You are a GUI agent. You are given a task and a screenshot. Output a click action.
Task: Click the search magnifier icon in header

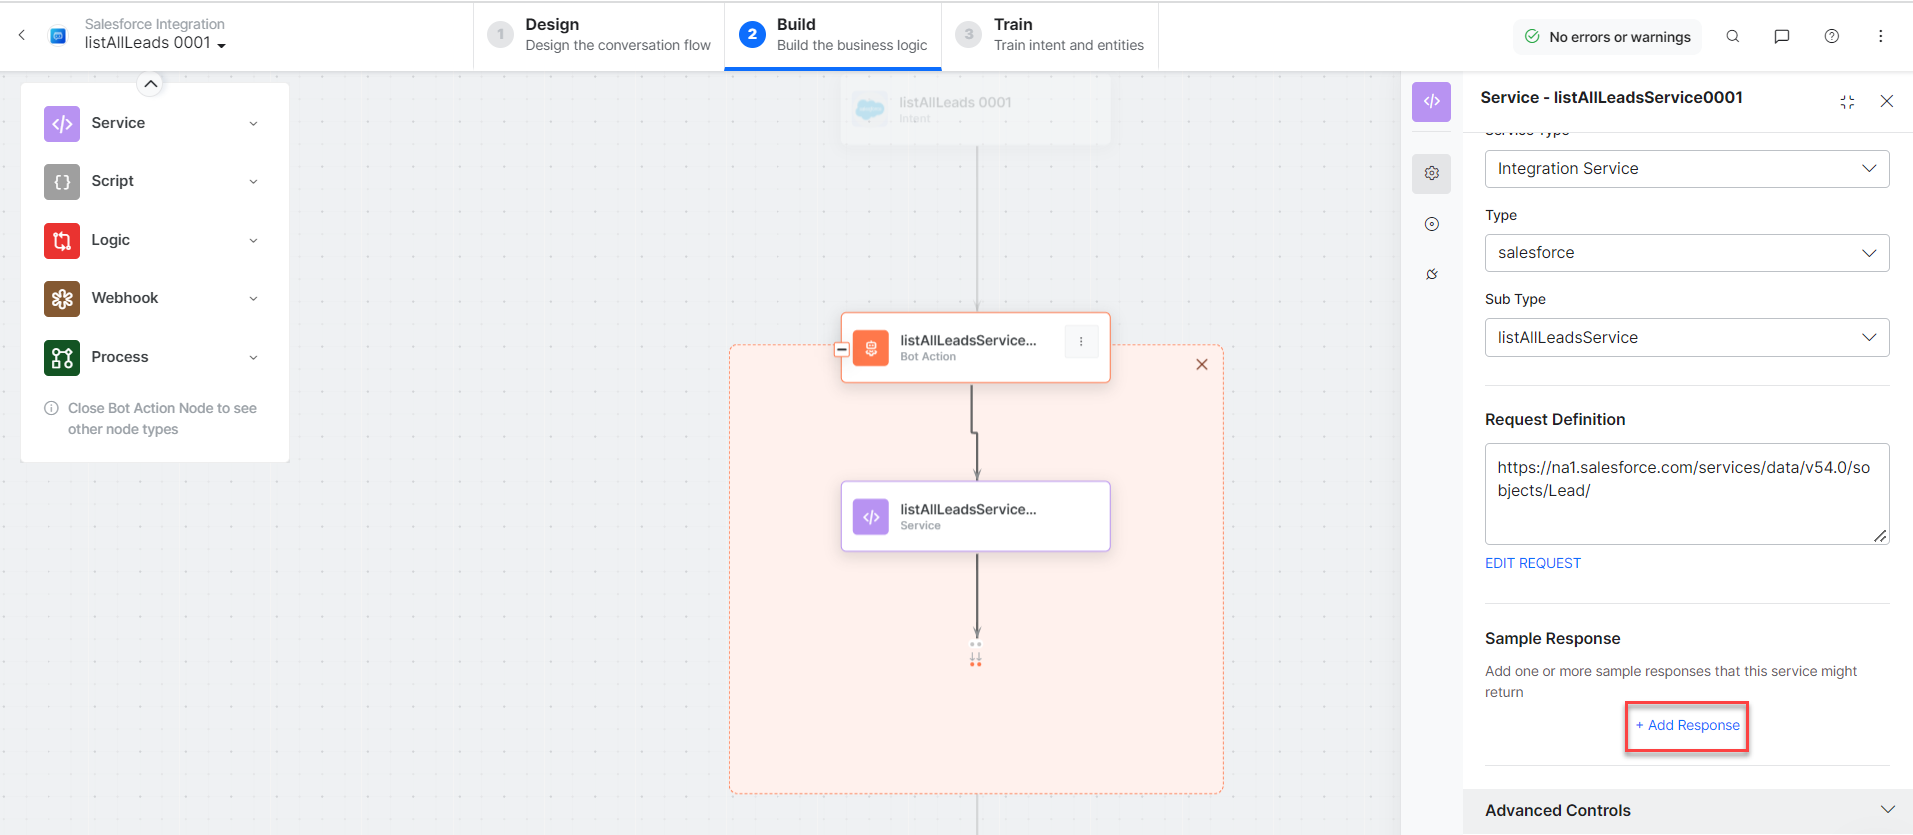pos(1732,36)
